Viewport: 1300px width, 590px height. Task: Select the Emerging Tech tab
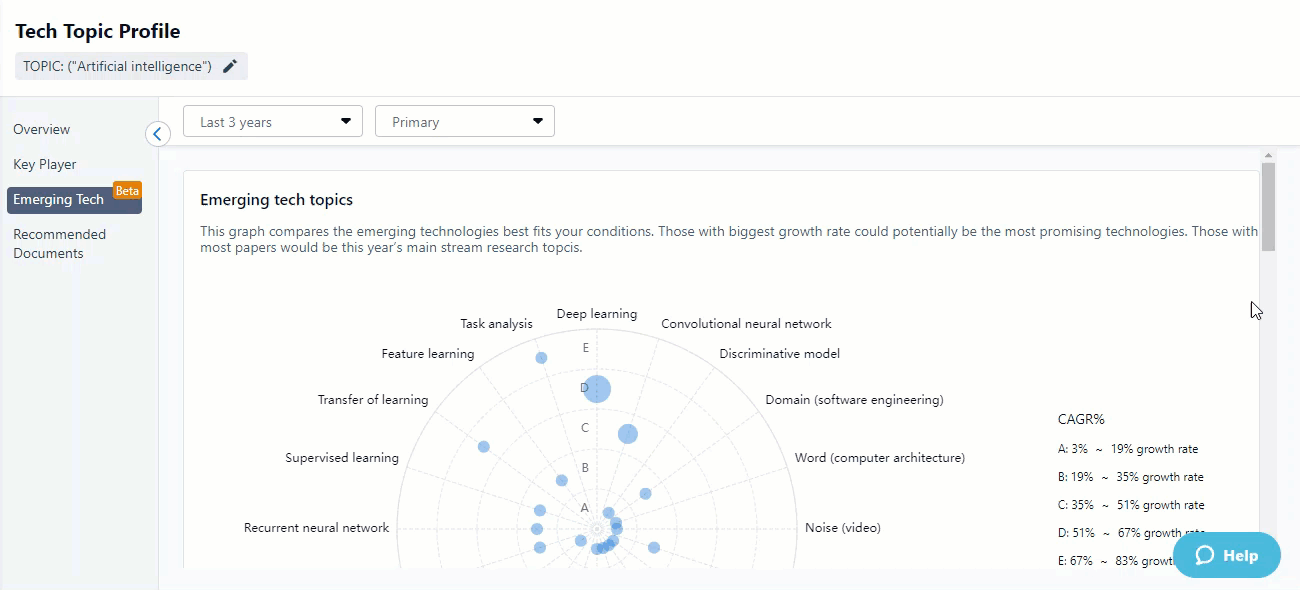(x=60, y=198)
